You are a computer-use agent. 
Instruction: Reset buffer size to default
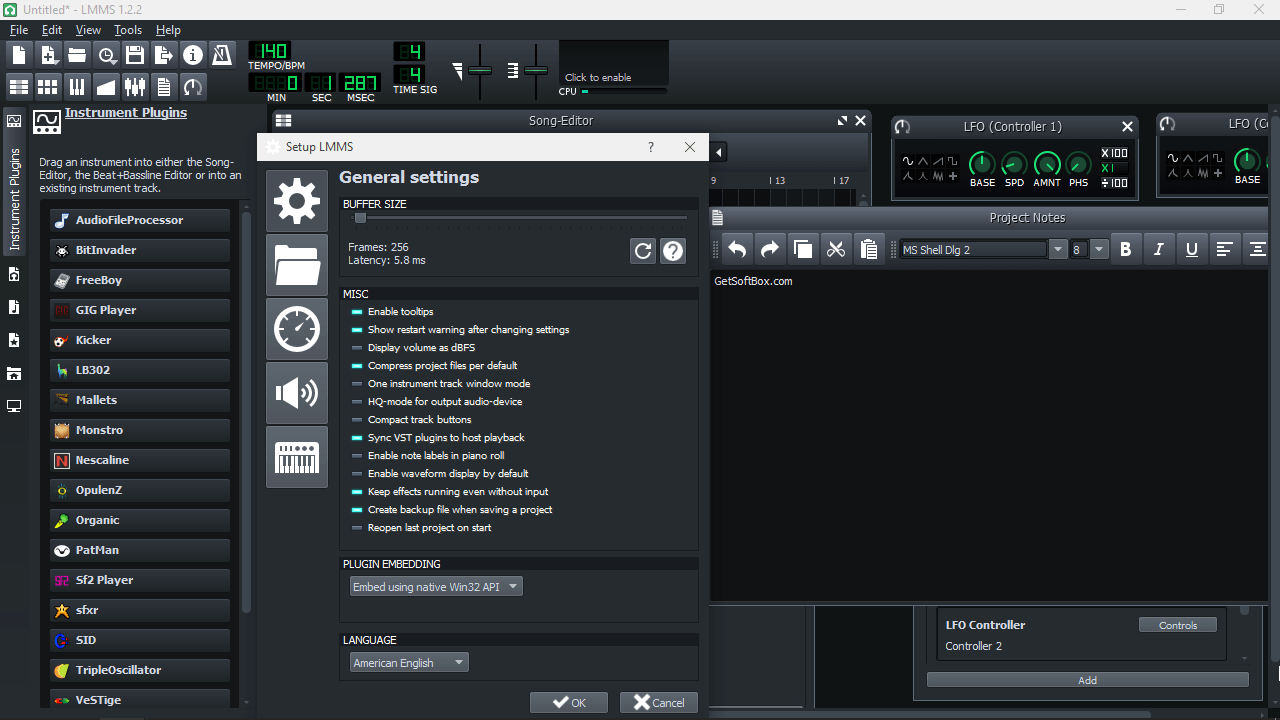pyautogui.click(x=643, y=251)
